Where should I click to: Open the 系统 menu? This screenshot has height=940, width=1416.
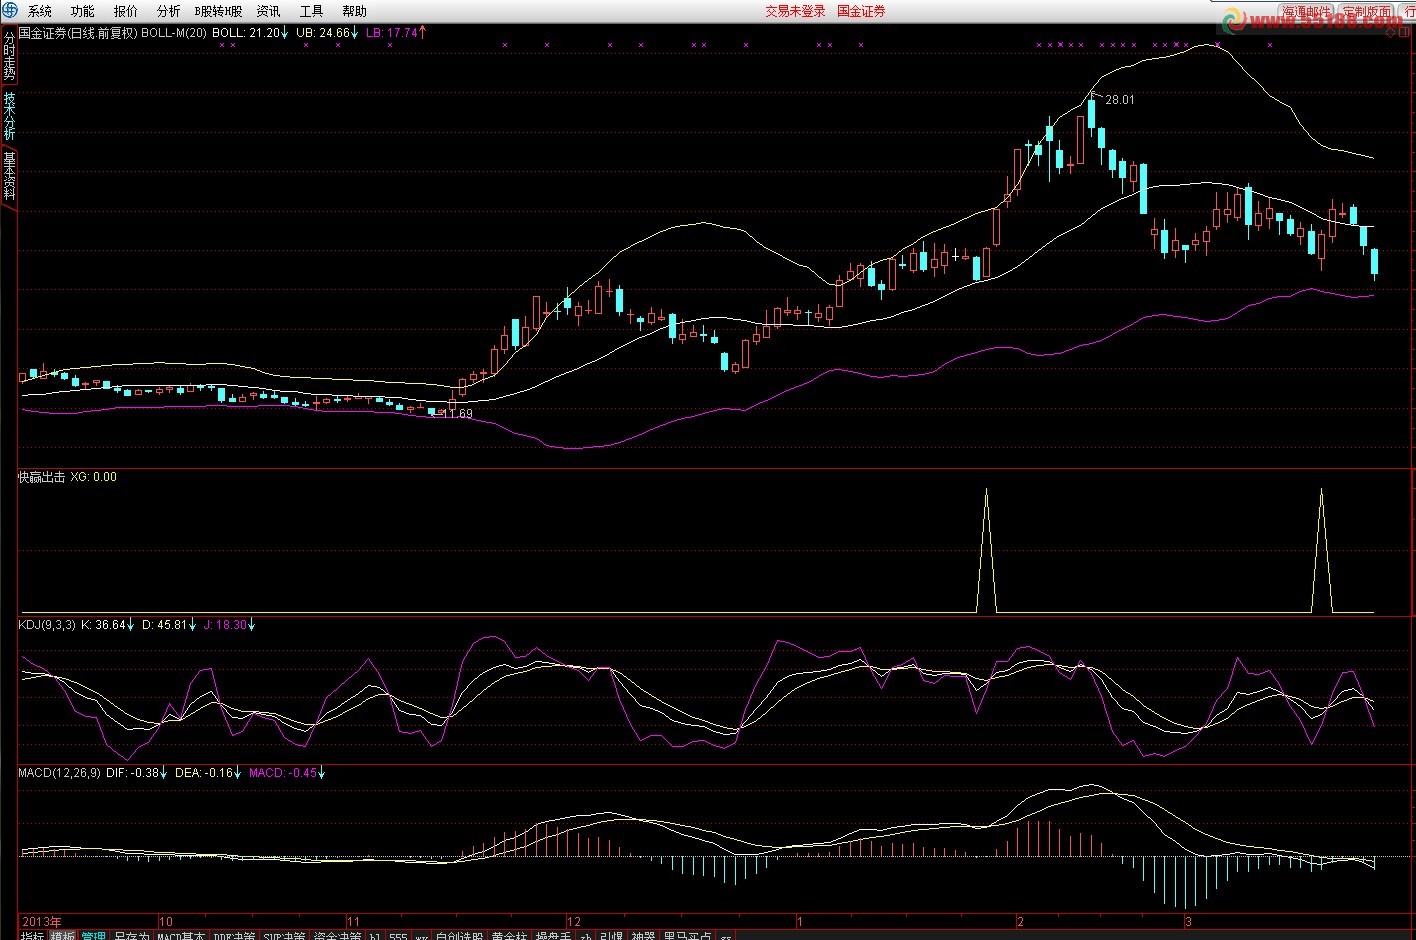tap(40, 11)
